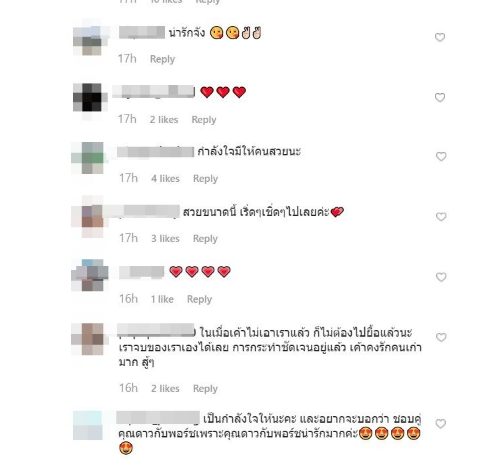
Task: Like the น่ารักจัง comment with heart icon
Action: click(440, 37)
